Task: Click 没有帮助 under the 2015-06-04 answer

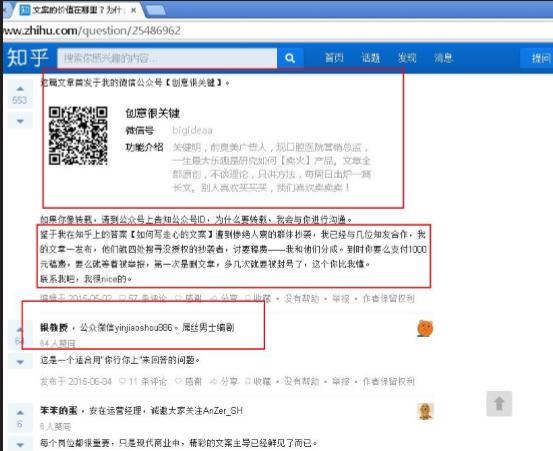Action: pyautogui.click(x=302, y=381)
